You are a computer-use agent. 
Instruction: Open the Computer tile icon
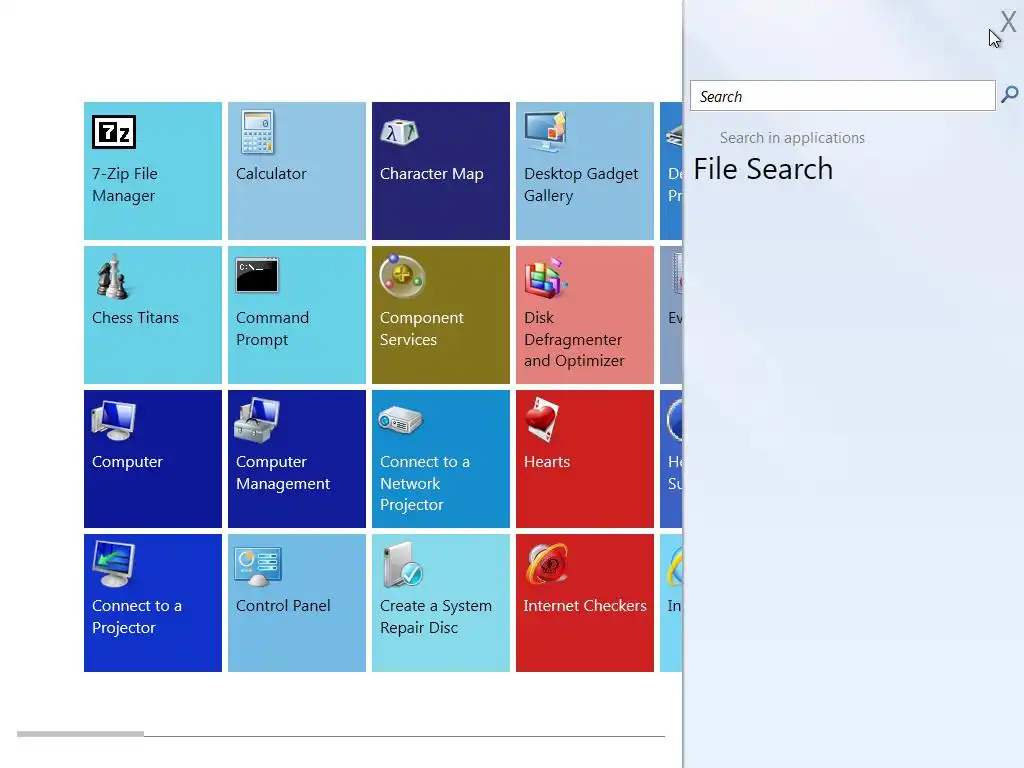[x=114, y=421]
